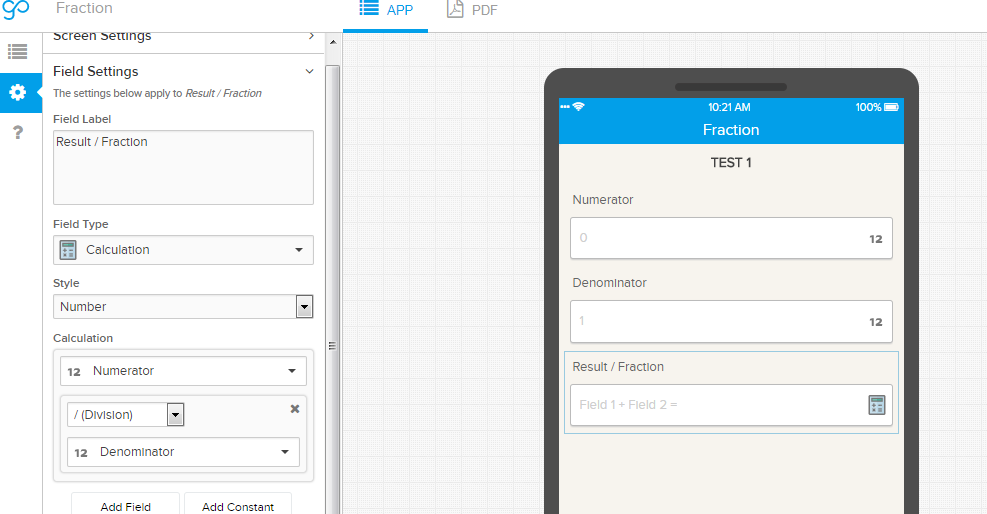Viewport: 987px width, 514px height.
Task: Click the Add Constant button
Action: click(238, 506)
